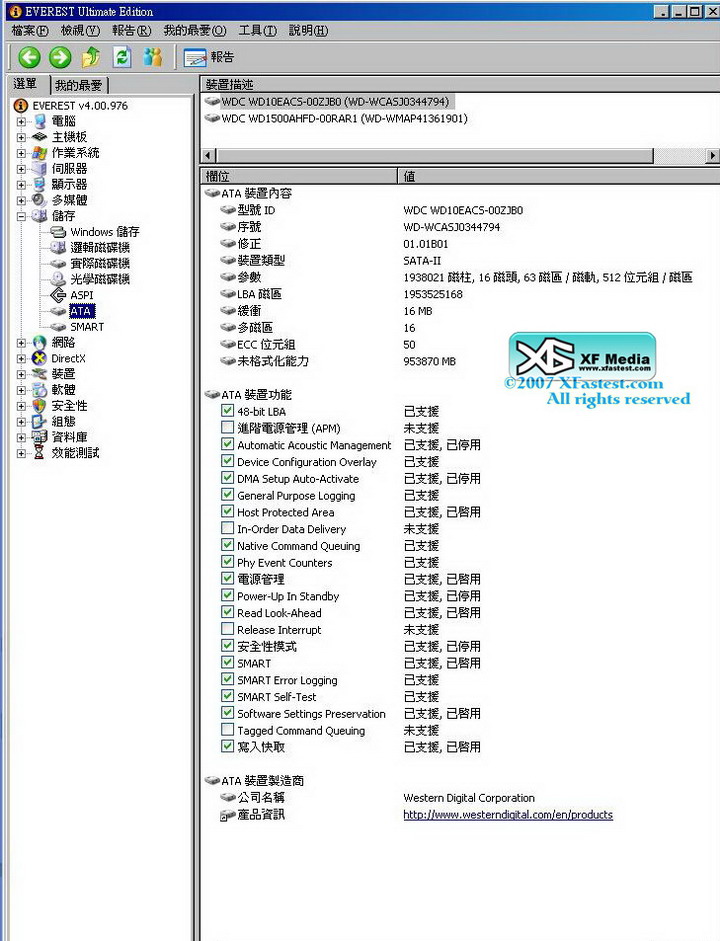Viewport: 720px width, 941px height.
Task: Select the 裝置 devices icon in tree
Action: tap(40, 374)
